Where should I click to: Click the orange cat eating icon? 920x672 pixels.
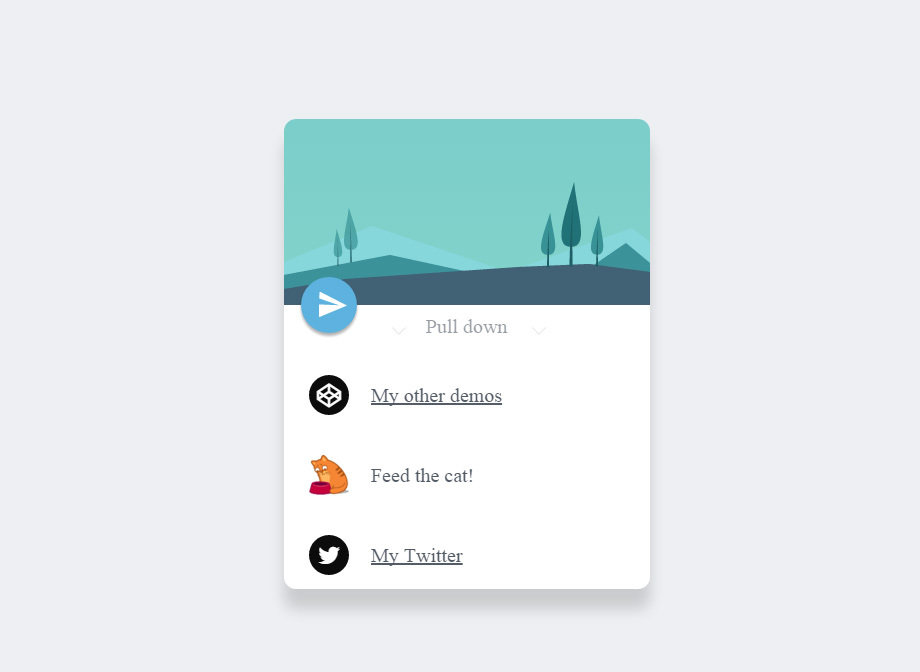coord(329,475)
